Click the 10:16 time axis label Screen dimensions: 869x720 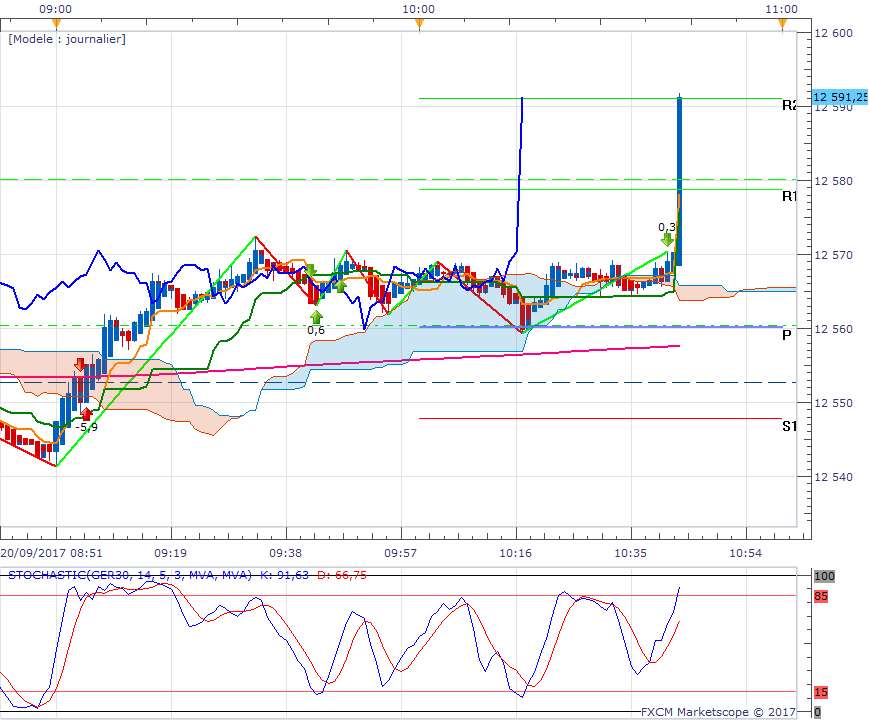[515, 553]
